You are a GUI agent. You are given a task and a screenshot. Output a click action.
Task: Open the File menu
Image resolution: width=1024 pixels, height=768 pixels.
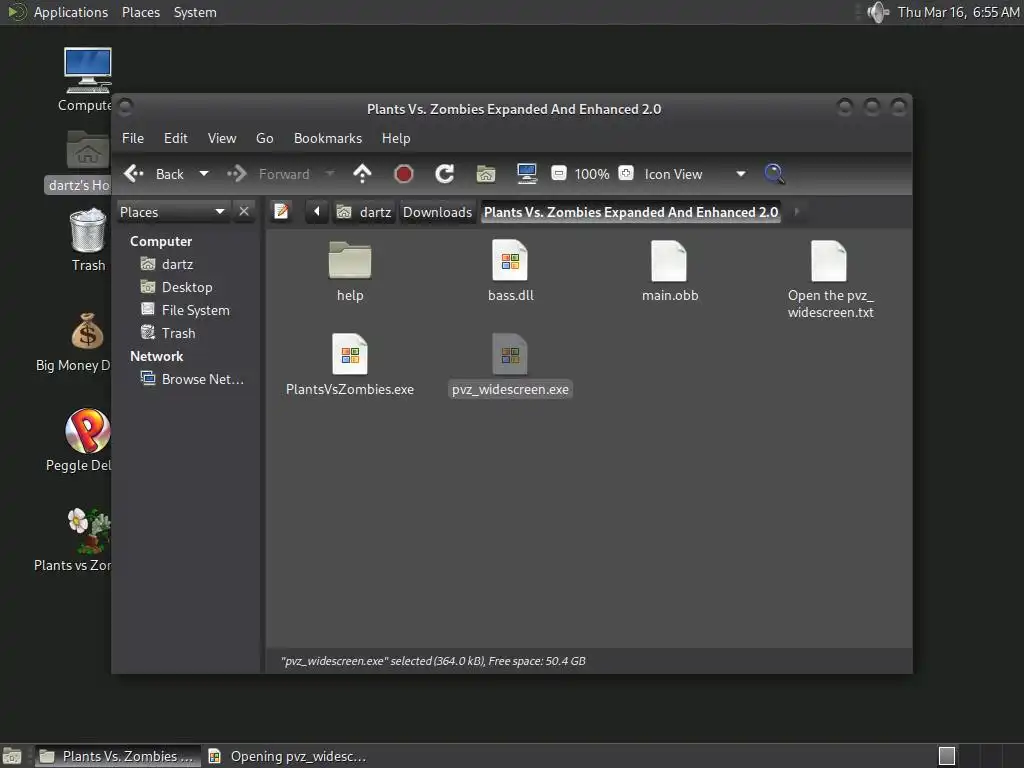pyautogui.click(x=133, y=138)
